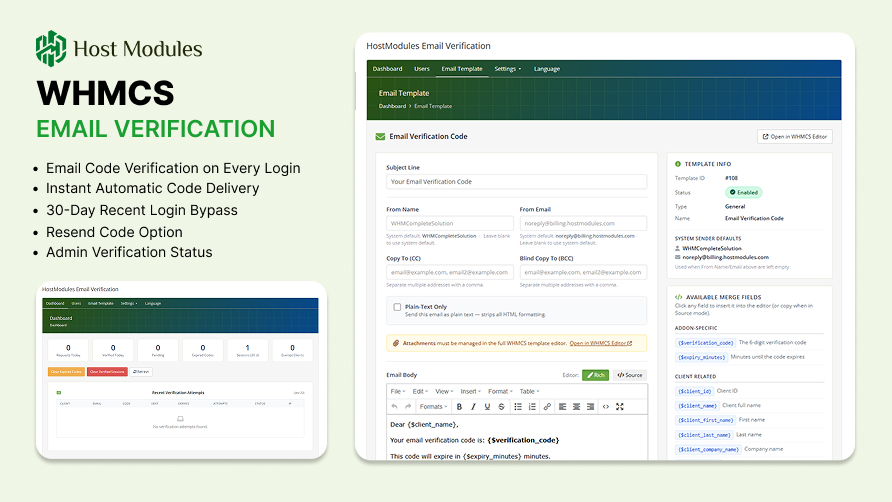892x502 pixels.
Task: Toggle bold formatting in email body editor
Action: pyautogui.click(x=459, y=406)
